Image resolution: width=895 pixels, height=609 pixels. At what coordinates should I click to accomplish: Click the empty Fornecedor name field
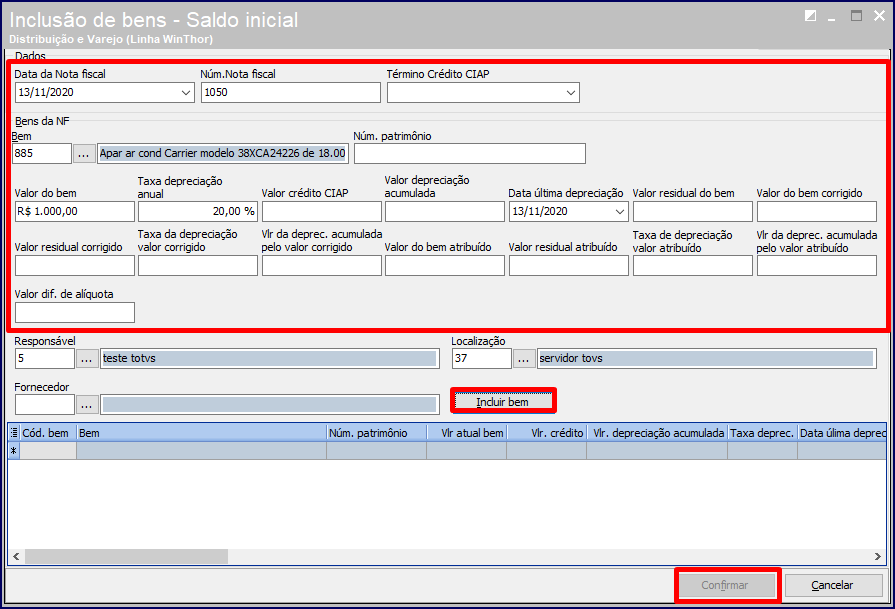pyautogui.click(x=269, y=405)
